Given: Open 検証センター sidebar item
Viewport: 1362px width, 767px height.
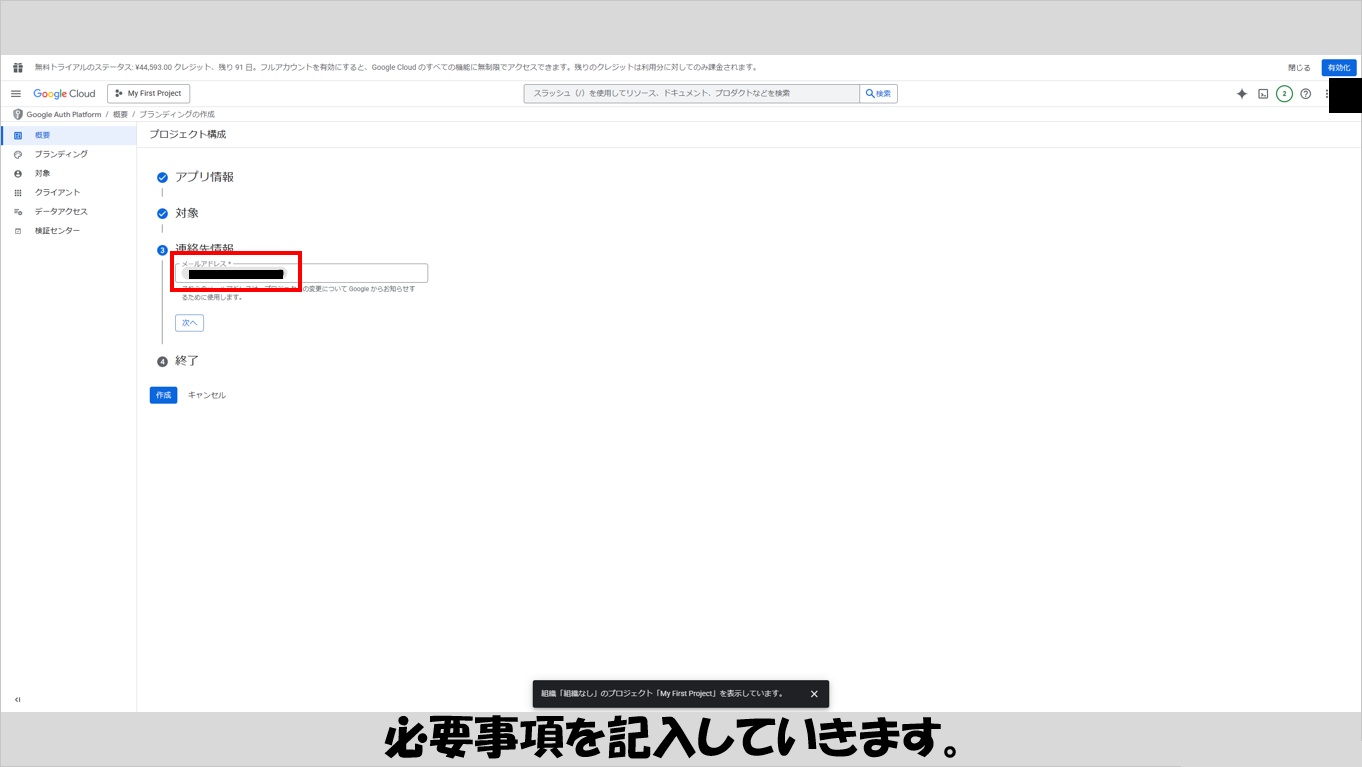Looking at the screenshot, I should (57, 231).
